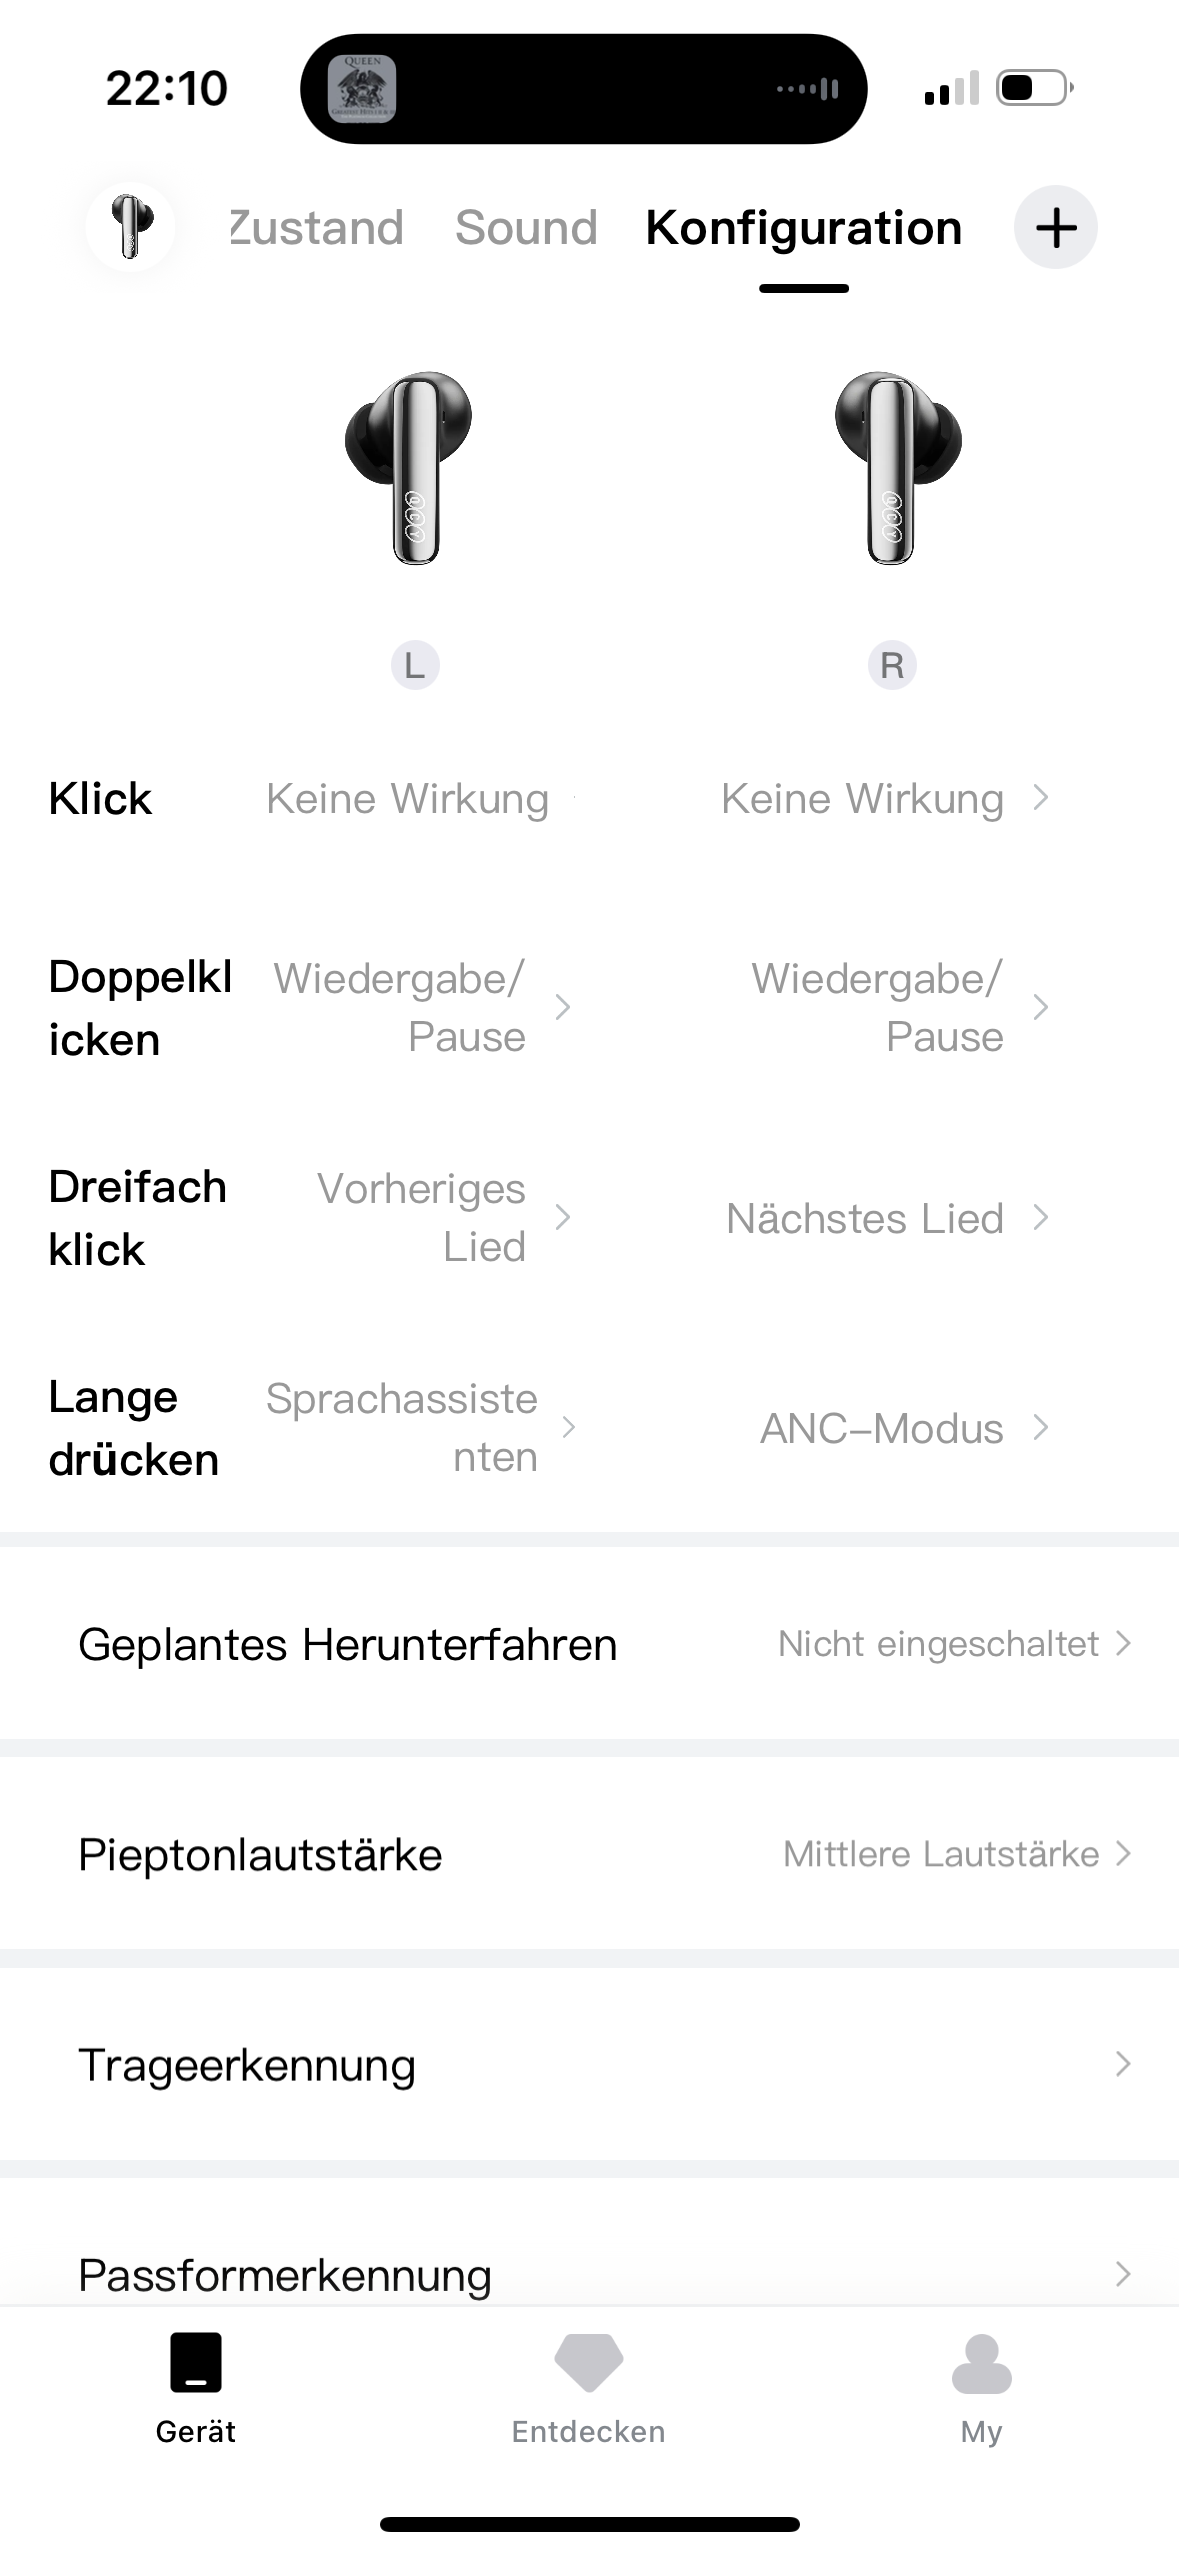This screenshot has height=2556, width=1179.
Task: Tap the right earbud image
Action: point(894,468)
